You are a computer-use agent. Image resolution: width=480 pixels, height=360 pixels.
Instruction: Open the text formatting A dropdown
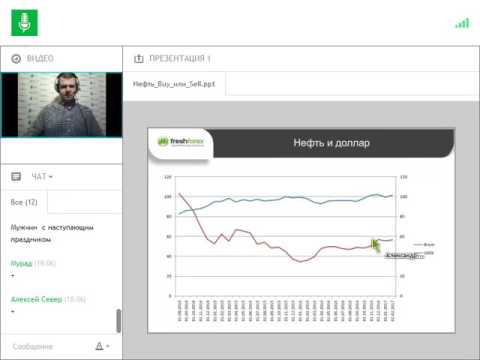102,346
